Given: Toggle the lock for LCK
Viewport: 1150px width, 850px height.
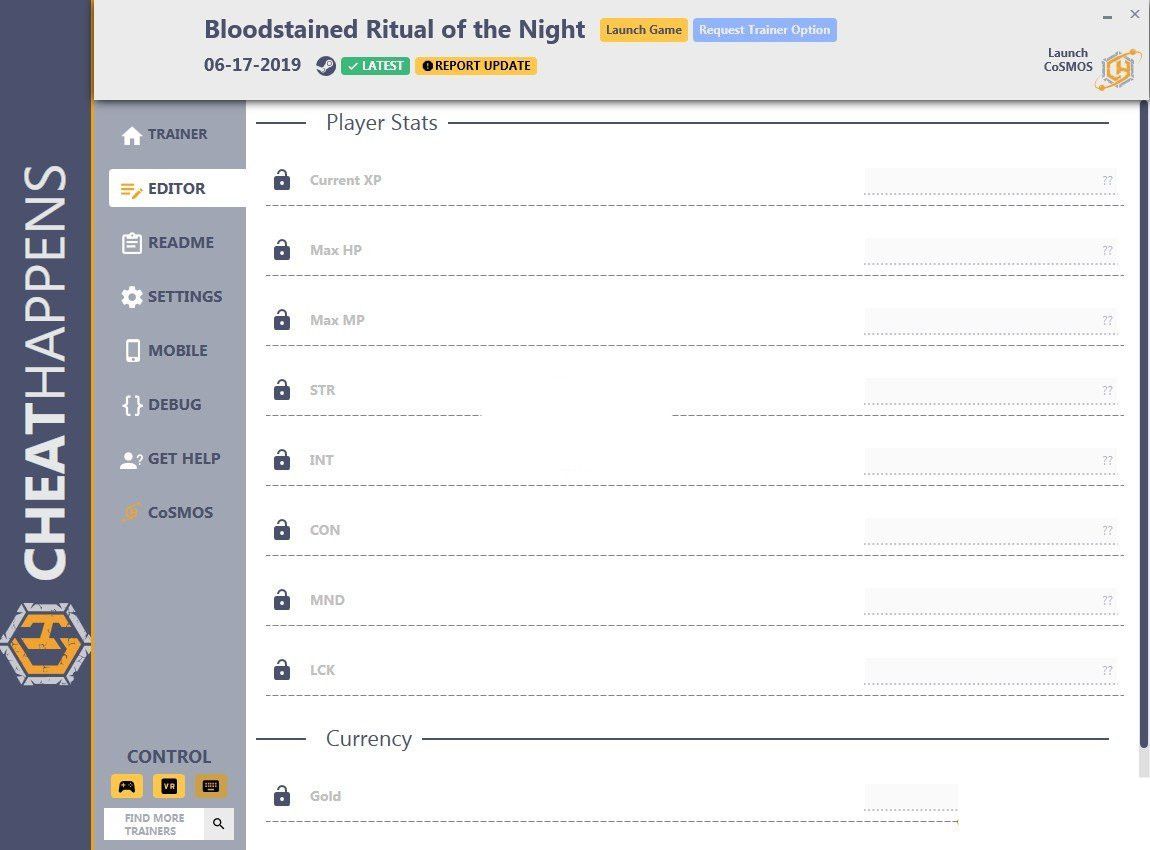Looking at the screenshot, I should (282, 670).
